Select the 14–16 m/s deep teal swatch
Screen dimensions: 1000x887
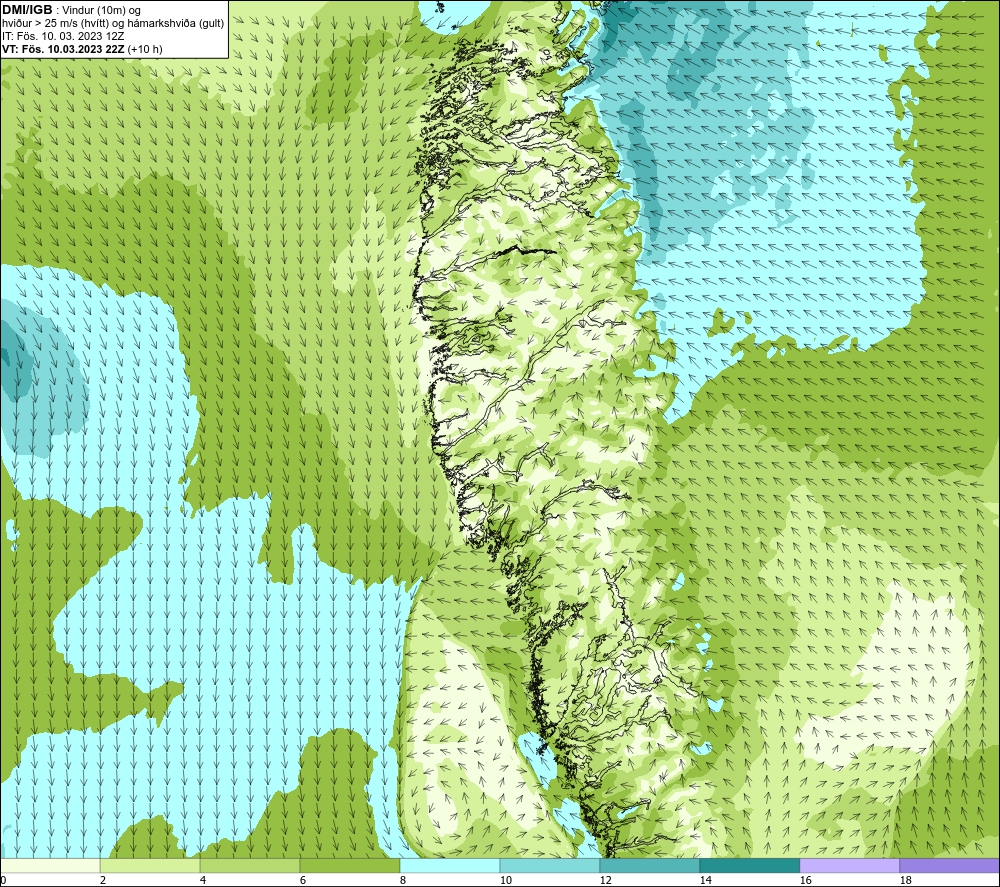(750, 865)
